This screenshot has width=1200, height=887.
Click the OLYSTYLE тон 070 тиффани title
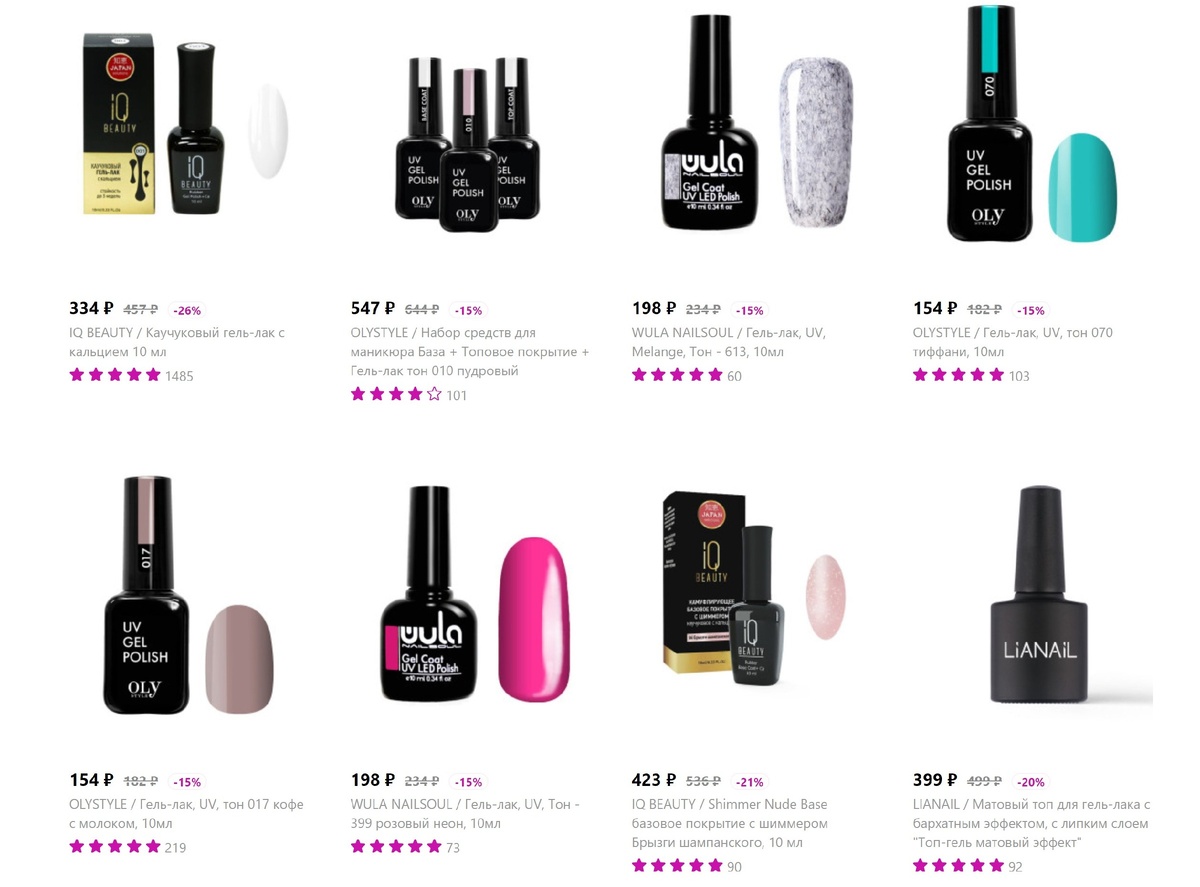(x=1013, y=342)
